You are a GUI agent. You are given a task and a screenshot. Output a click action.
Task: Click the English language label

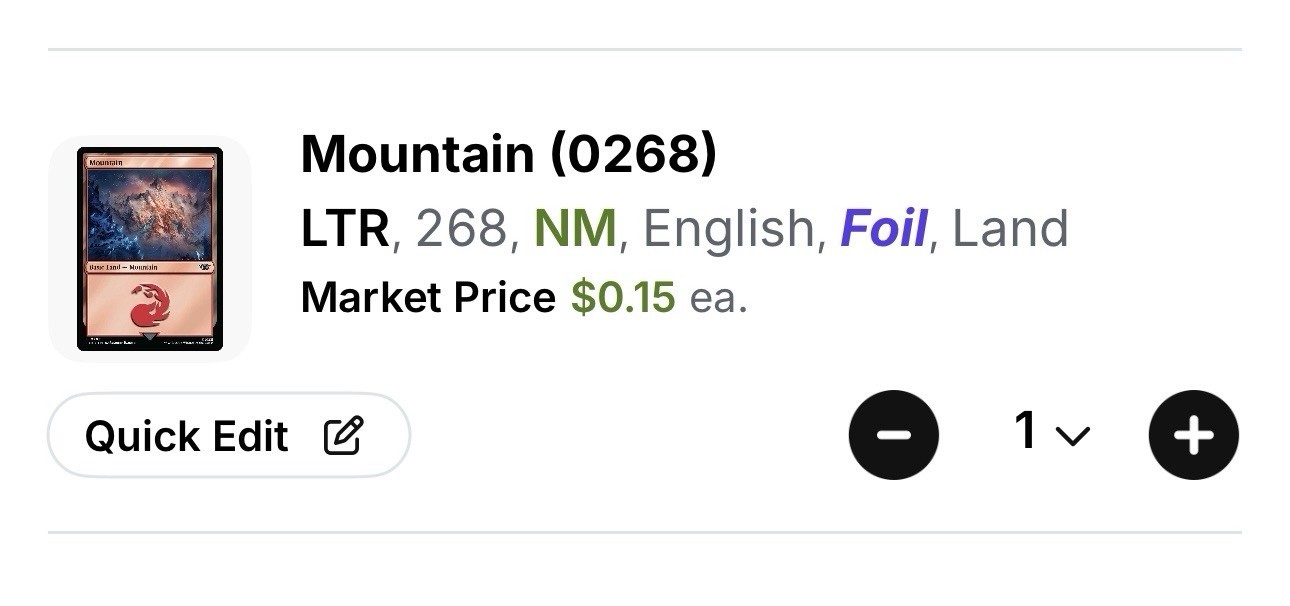[729, 229]
